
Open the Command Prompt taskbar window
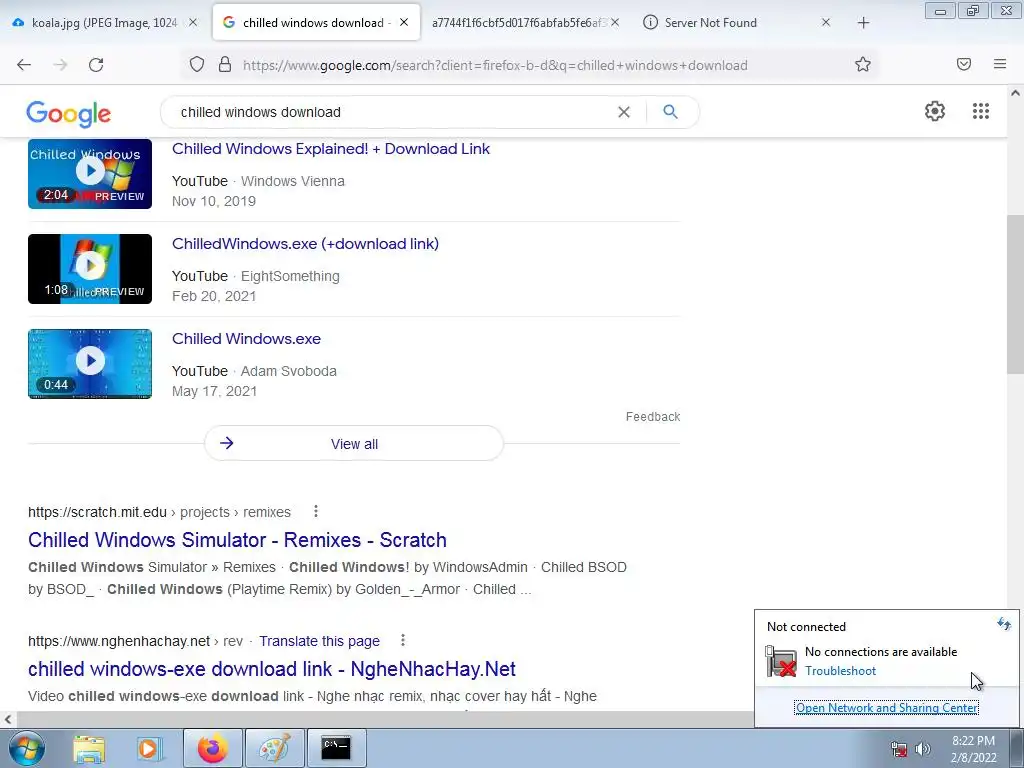[x=336, y=748]
